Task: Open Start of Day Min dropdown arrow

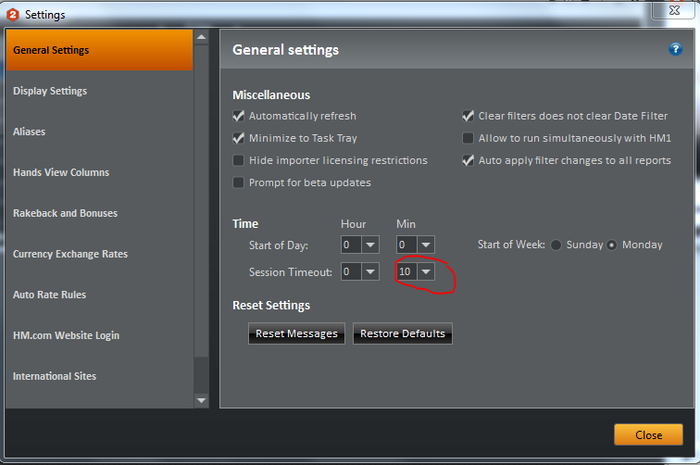Action: point(425,245)
